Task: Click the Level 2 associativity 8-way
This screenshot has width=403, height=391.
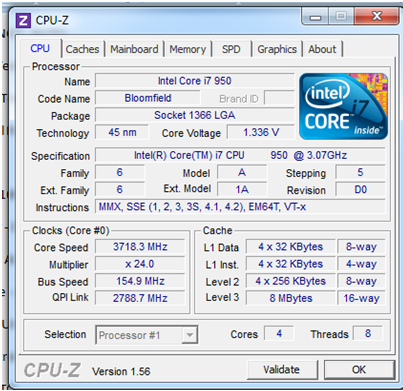Action: [361, 281]
